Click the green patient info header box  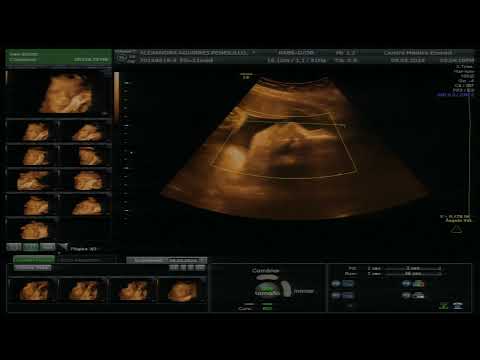click(59, 57)
